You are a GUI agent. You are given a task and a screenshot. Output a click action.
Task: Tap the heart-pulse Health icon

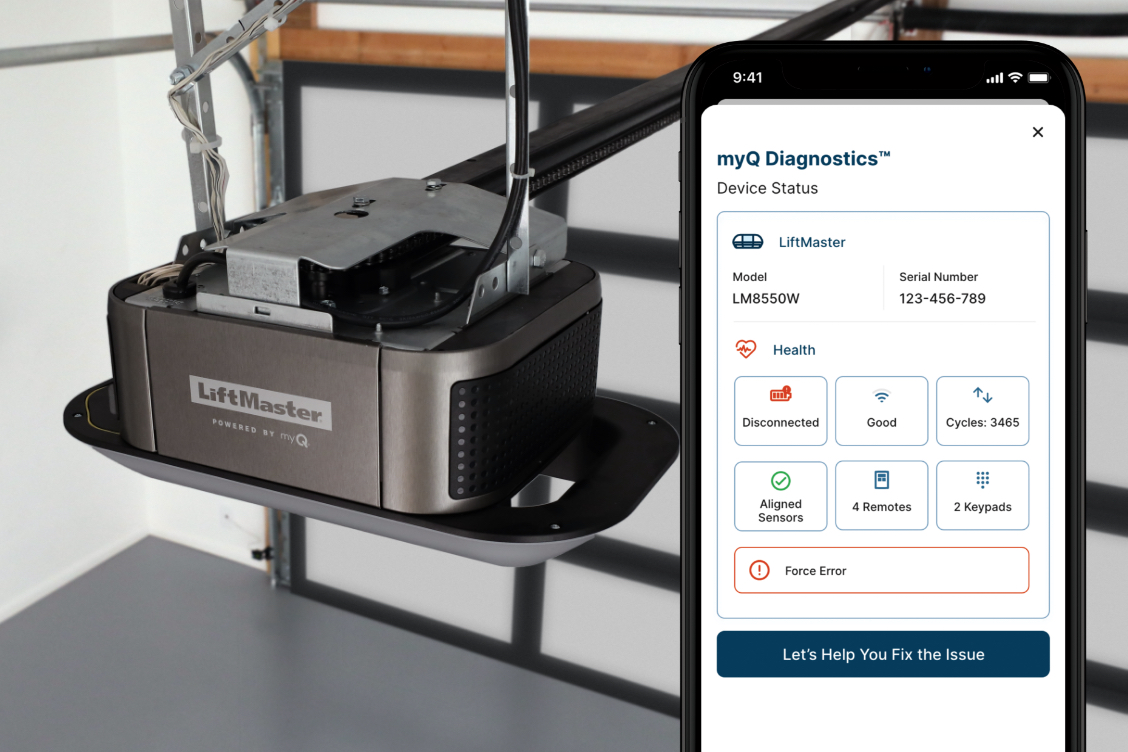(746, 349)
